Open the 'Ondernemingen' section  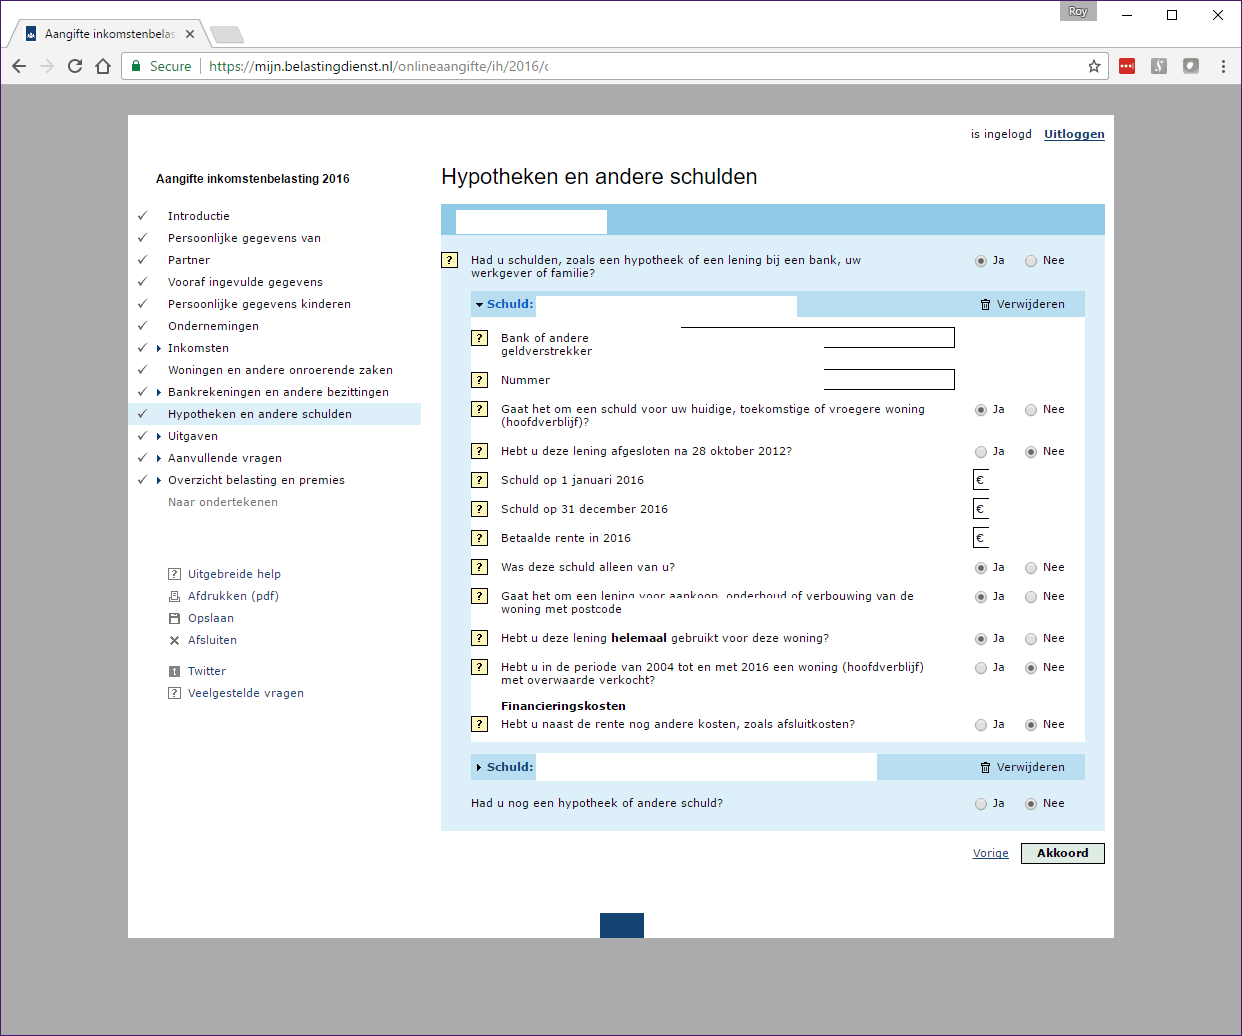[213, 326]
